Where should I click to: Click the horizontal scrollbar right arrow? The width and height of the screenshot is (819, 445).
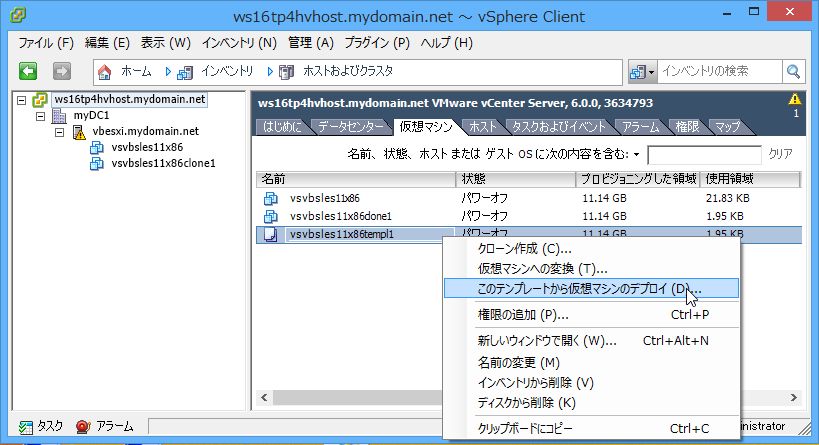[794, 397]
